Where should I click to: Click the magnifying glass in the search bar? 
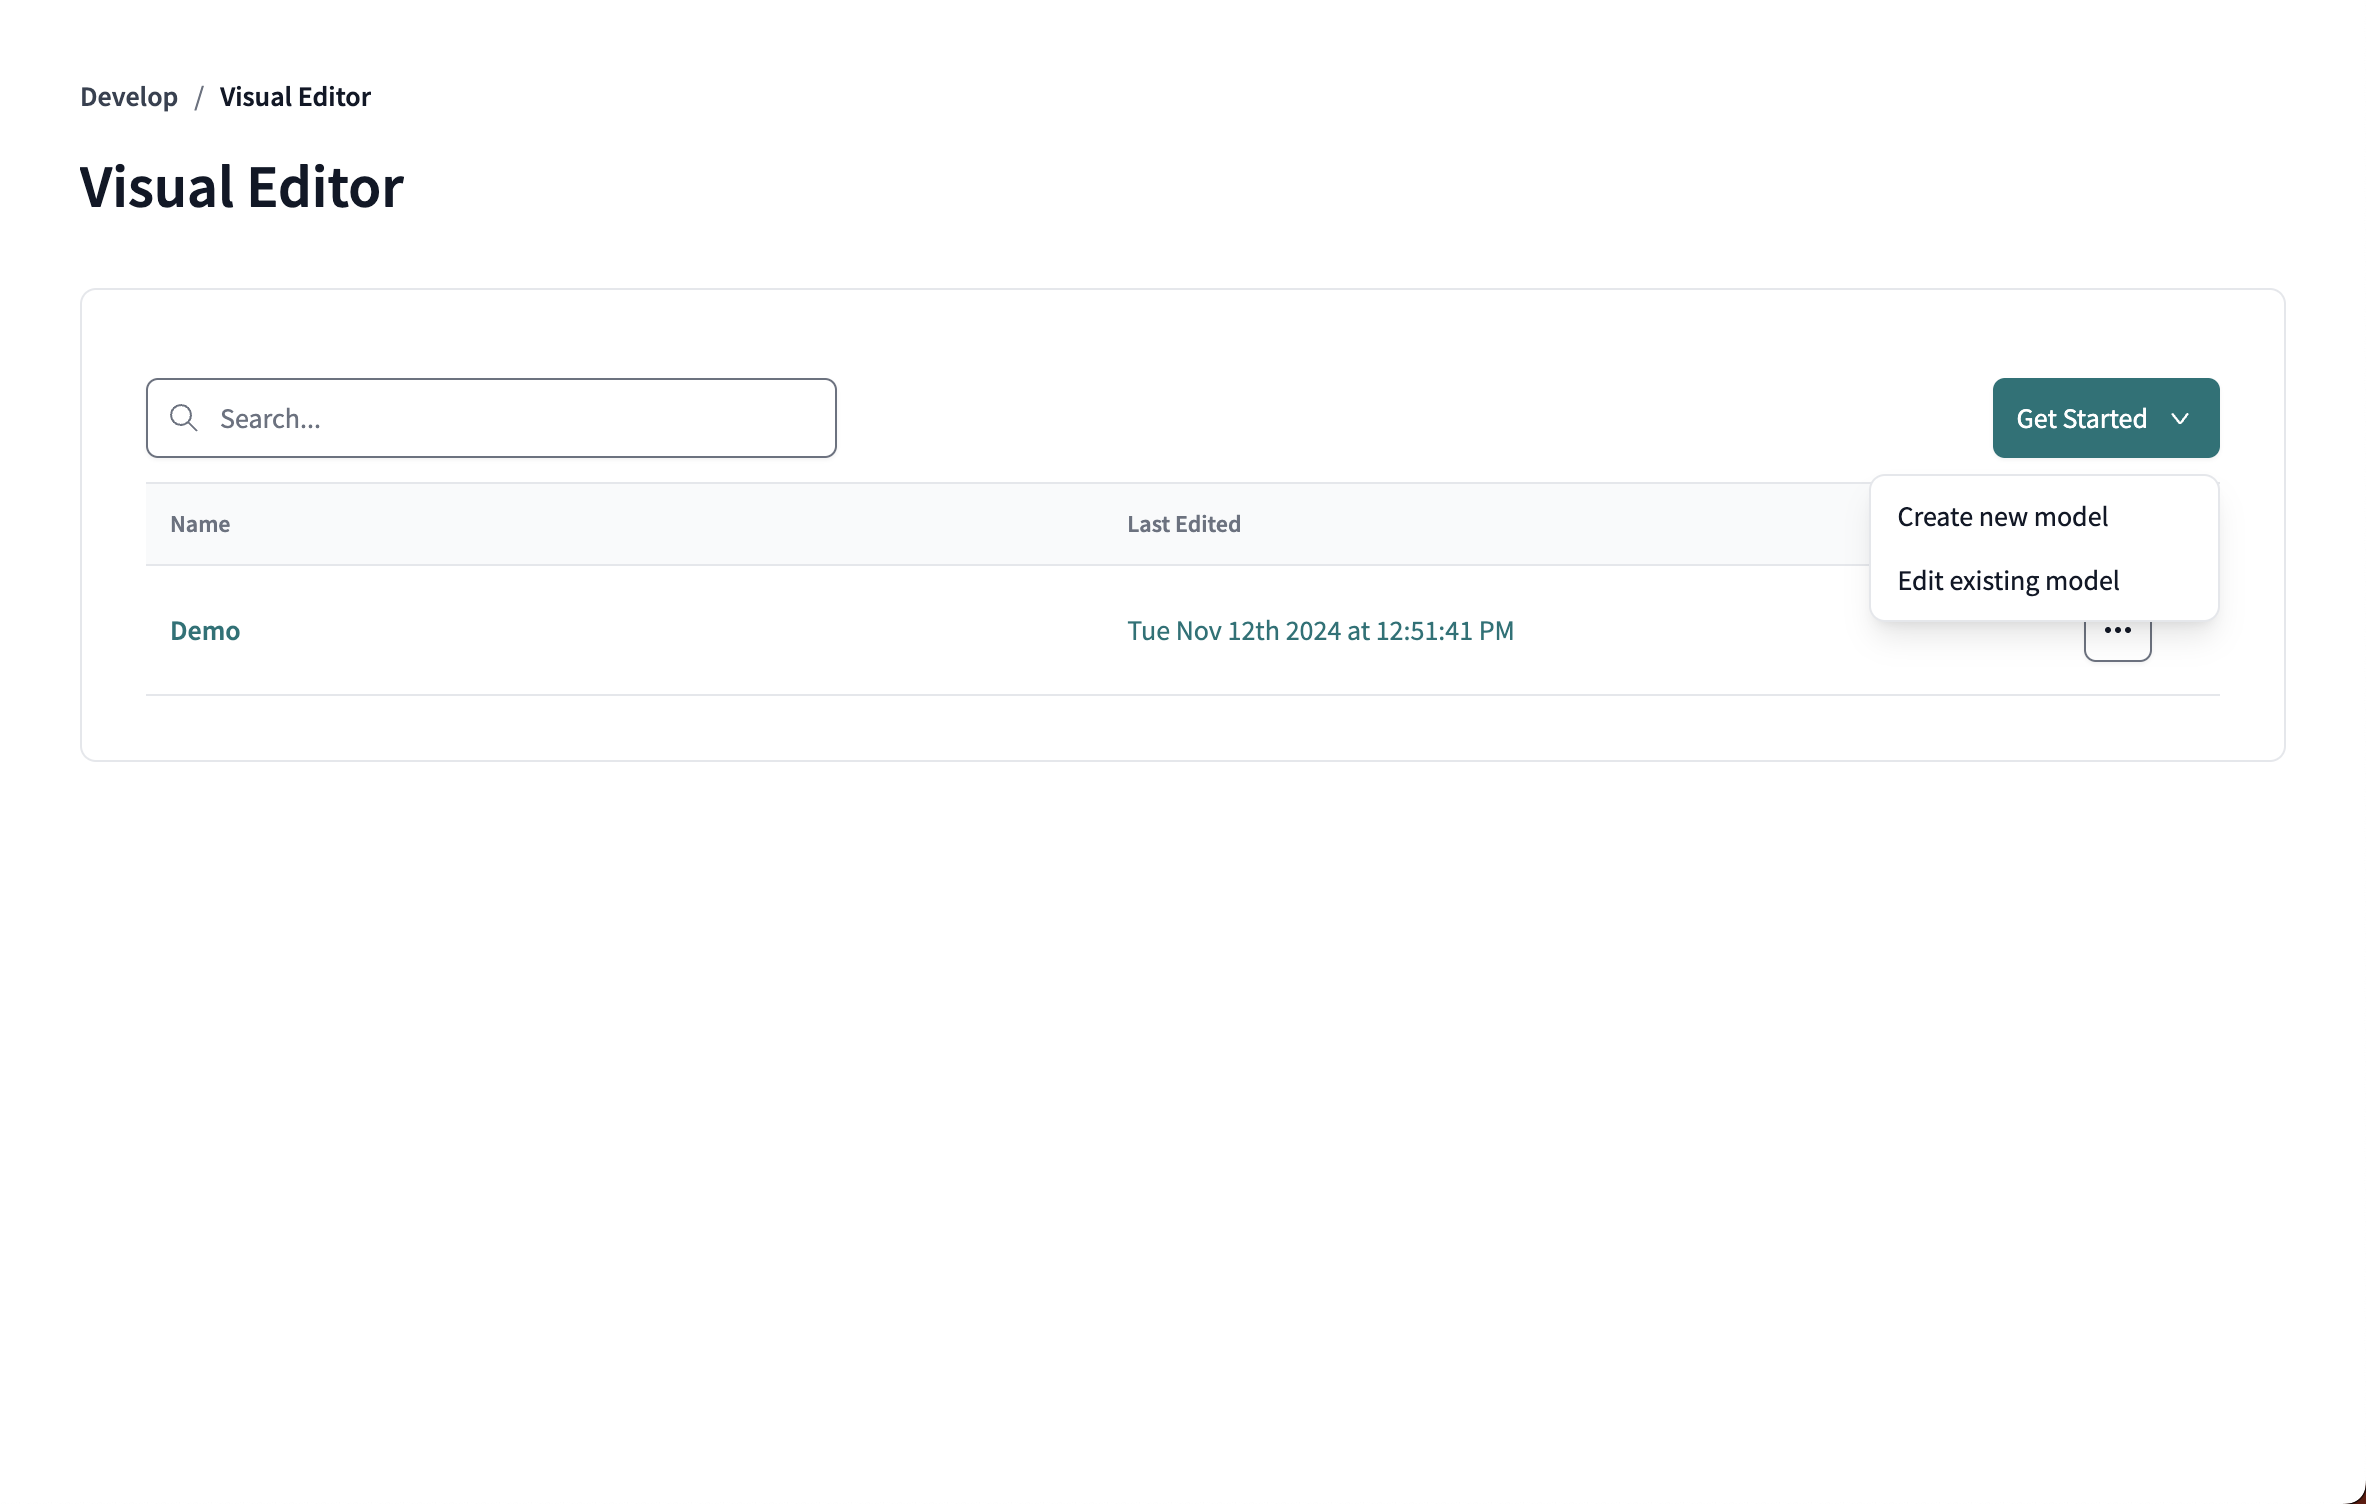click(184, 417)
